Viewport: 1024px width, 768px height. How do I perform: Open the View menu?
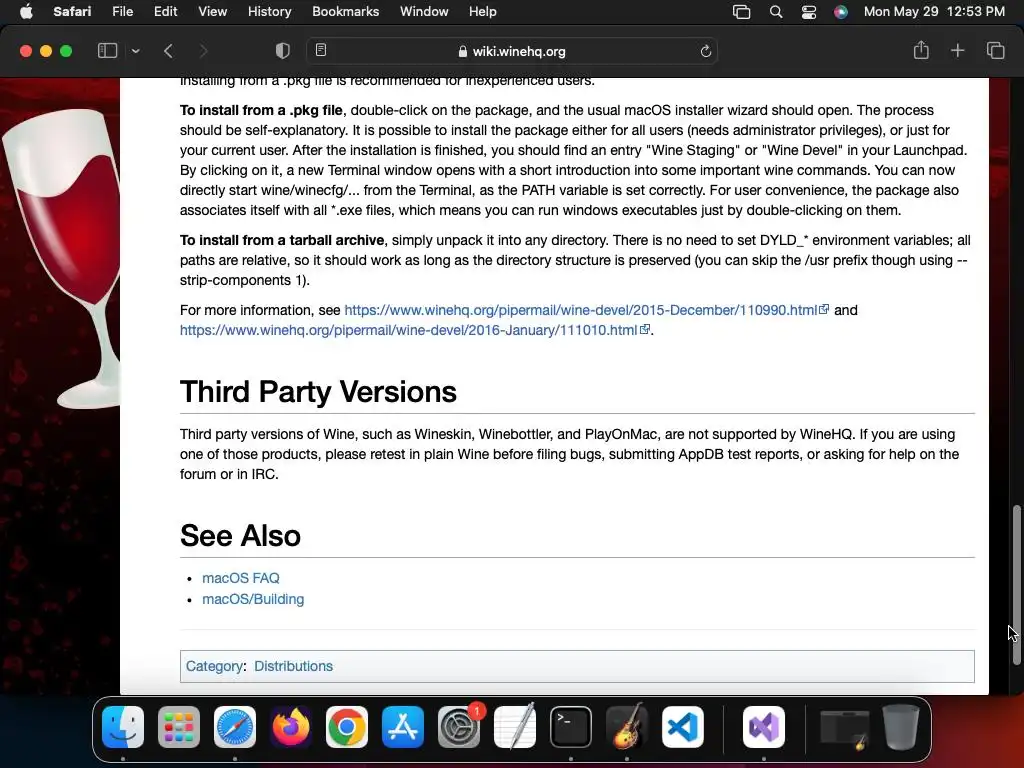[212, 12]
